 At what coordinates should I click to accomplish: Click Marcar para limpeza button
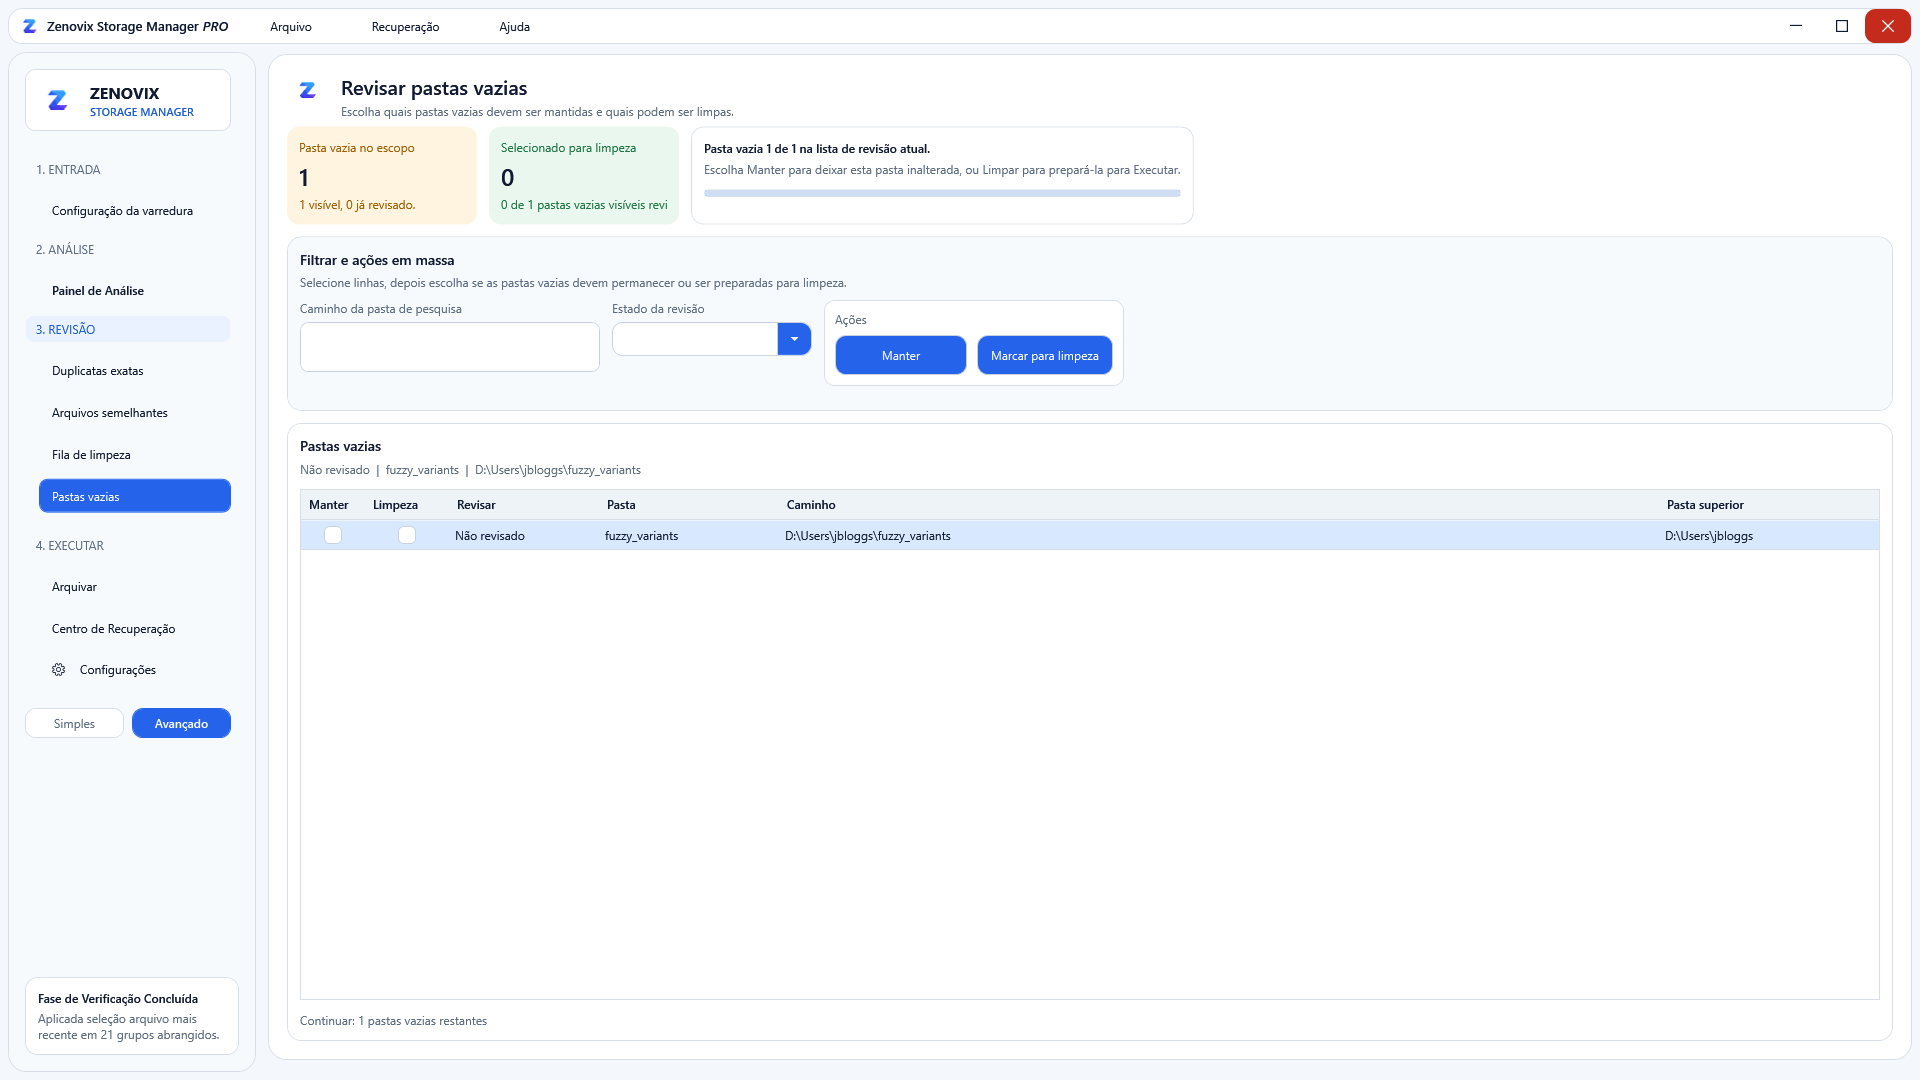tap(1045, 355)
